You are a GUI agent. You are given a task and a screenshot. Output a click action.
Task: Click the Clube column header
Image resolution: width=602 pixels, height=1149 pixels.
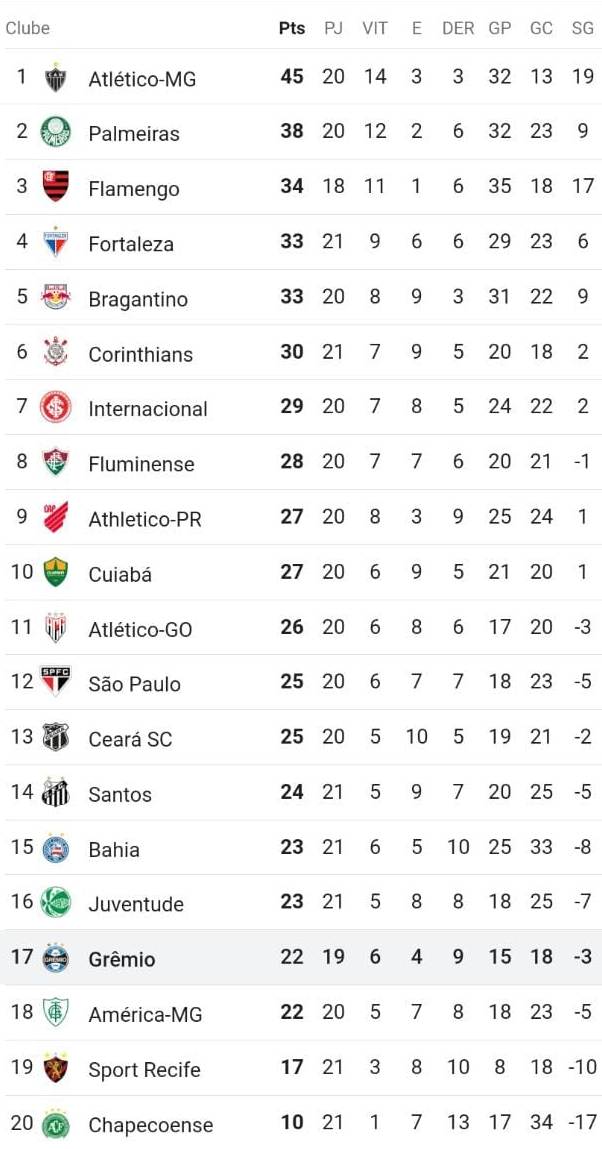(x=27, y=28)
